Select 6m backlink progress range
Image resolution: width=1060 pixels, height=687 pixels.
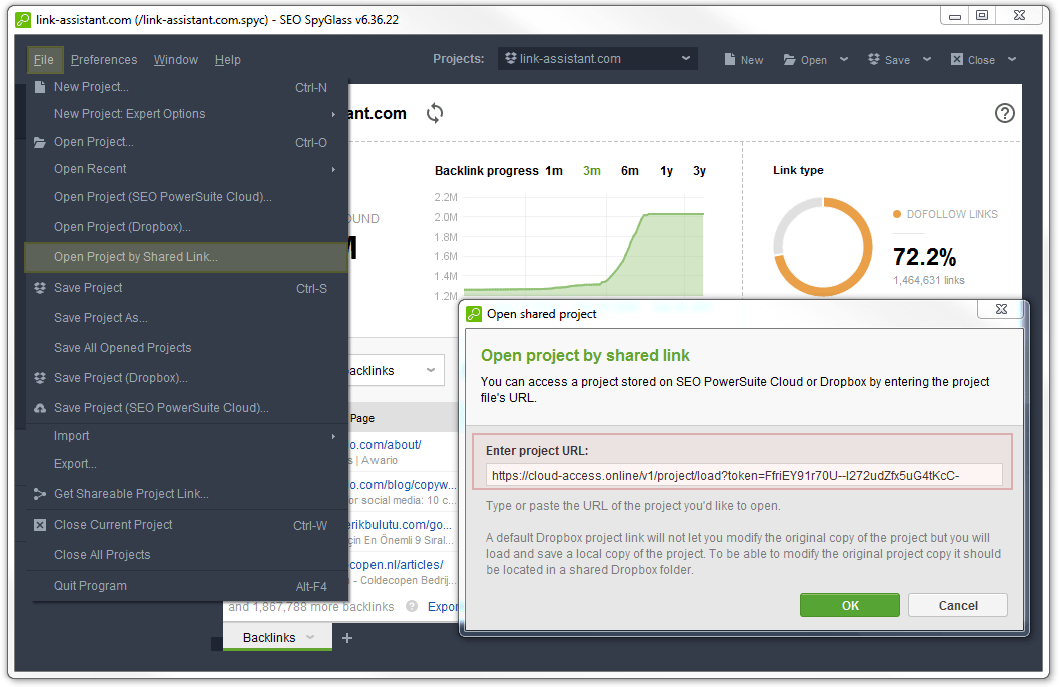pyautogui.click(x=629, y=170)
